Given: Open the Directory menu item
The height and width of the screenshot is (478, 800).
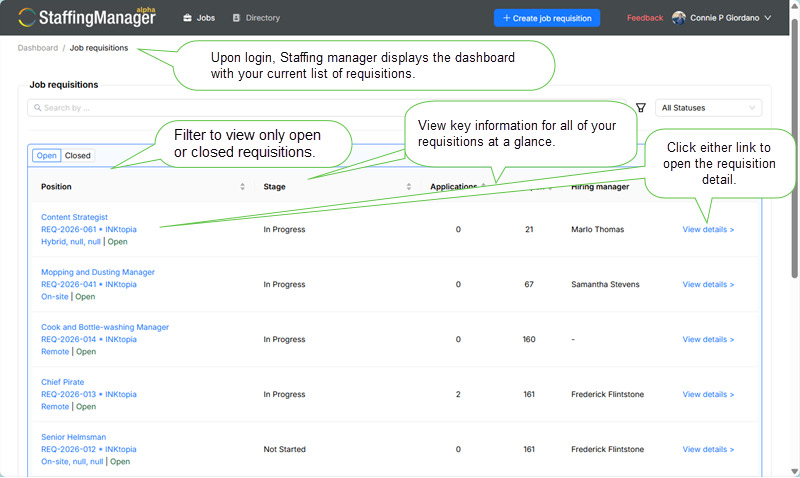Looking at the screenshot, I should (256, 18).
